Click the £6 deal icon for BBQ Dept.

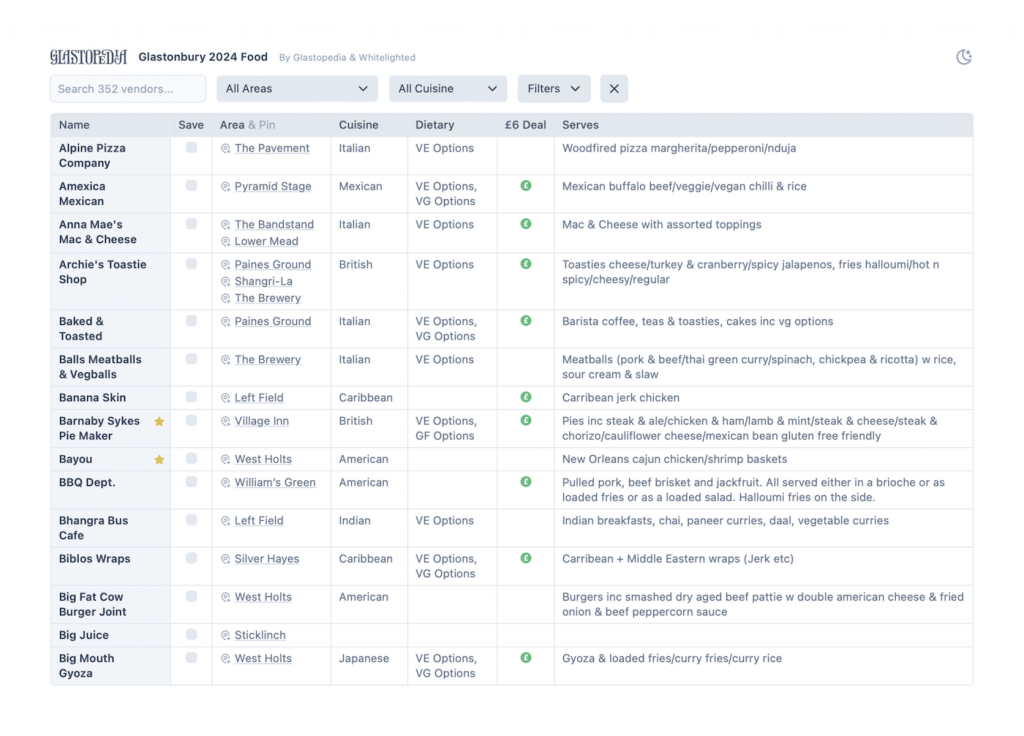526,482
